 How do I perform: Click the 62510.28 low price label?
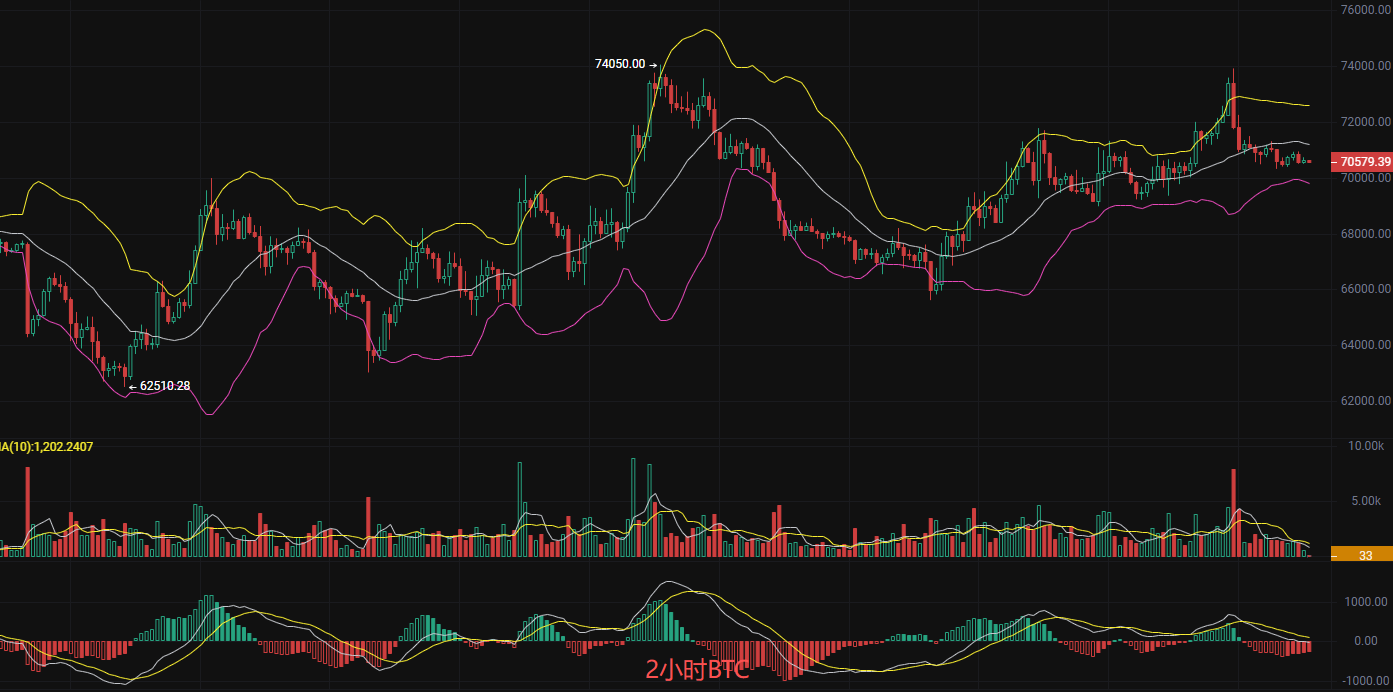(x=164, y=385)
